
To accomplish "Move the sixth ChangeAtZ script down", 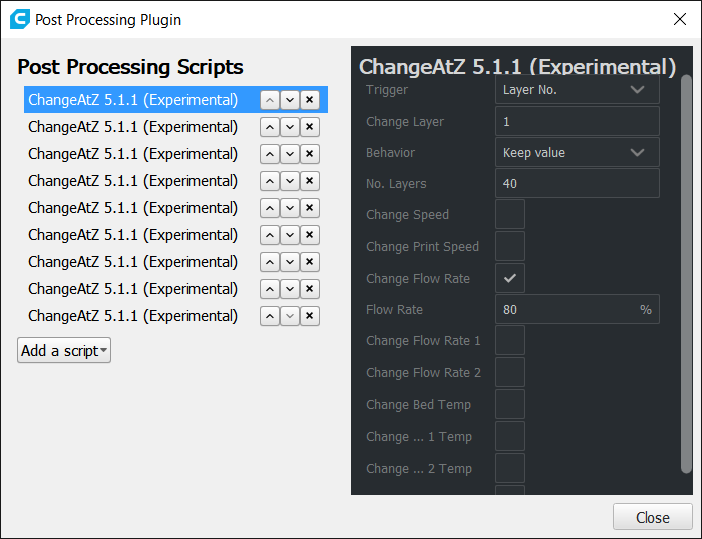I will point(290,235).
